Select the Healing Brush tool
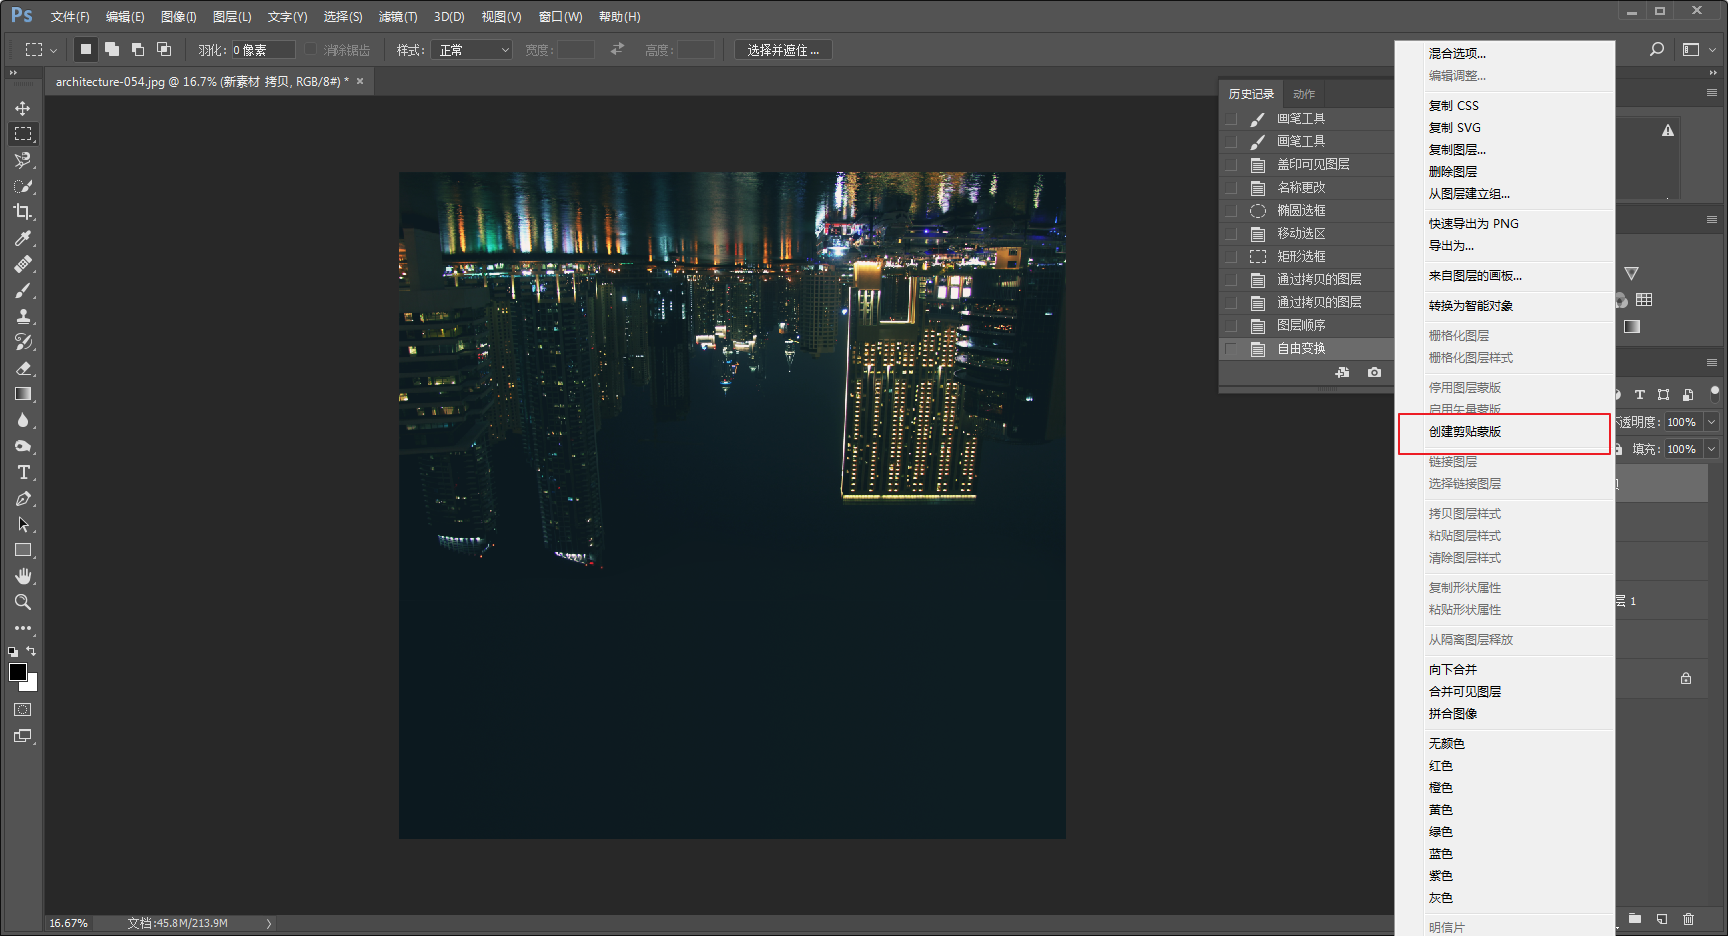Image resolution: width=1728 pixels, height=936 pixels. (x=23, y=264)
